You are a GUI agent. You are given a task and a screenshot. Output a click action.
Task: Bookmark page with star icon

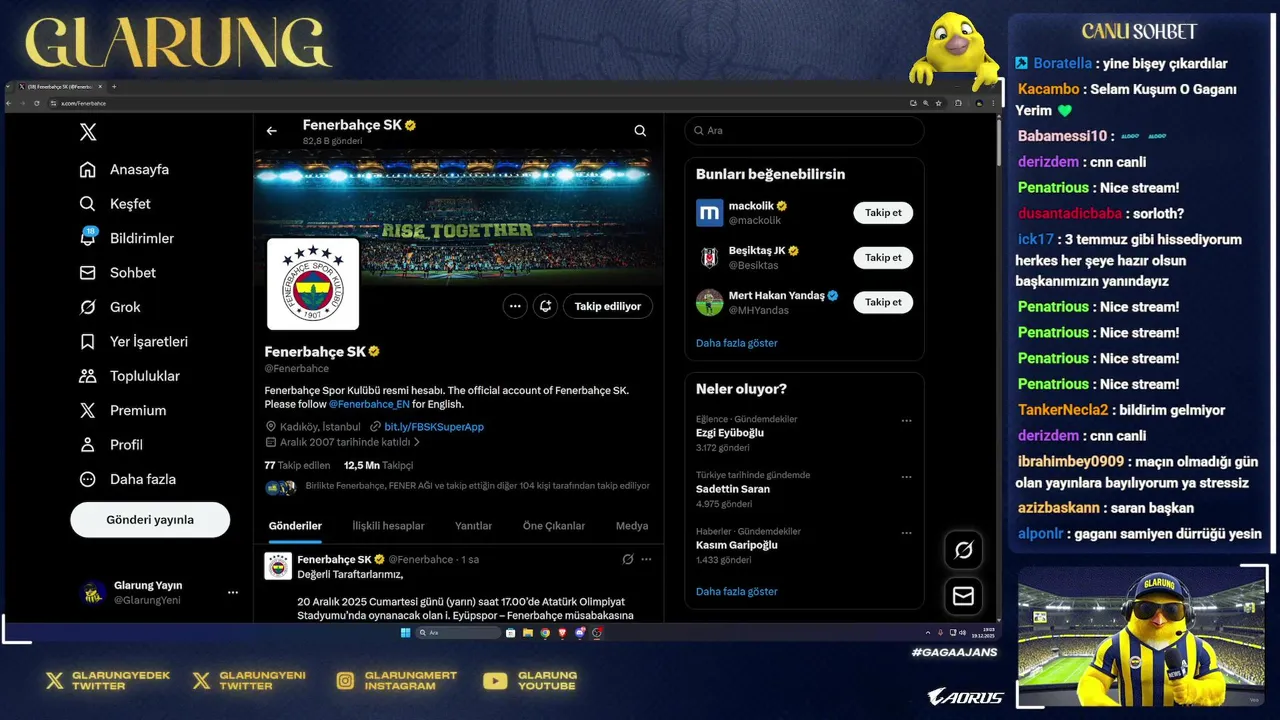tap(939, 103)
